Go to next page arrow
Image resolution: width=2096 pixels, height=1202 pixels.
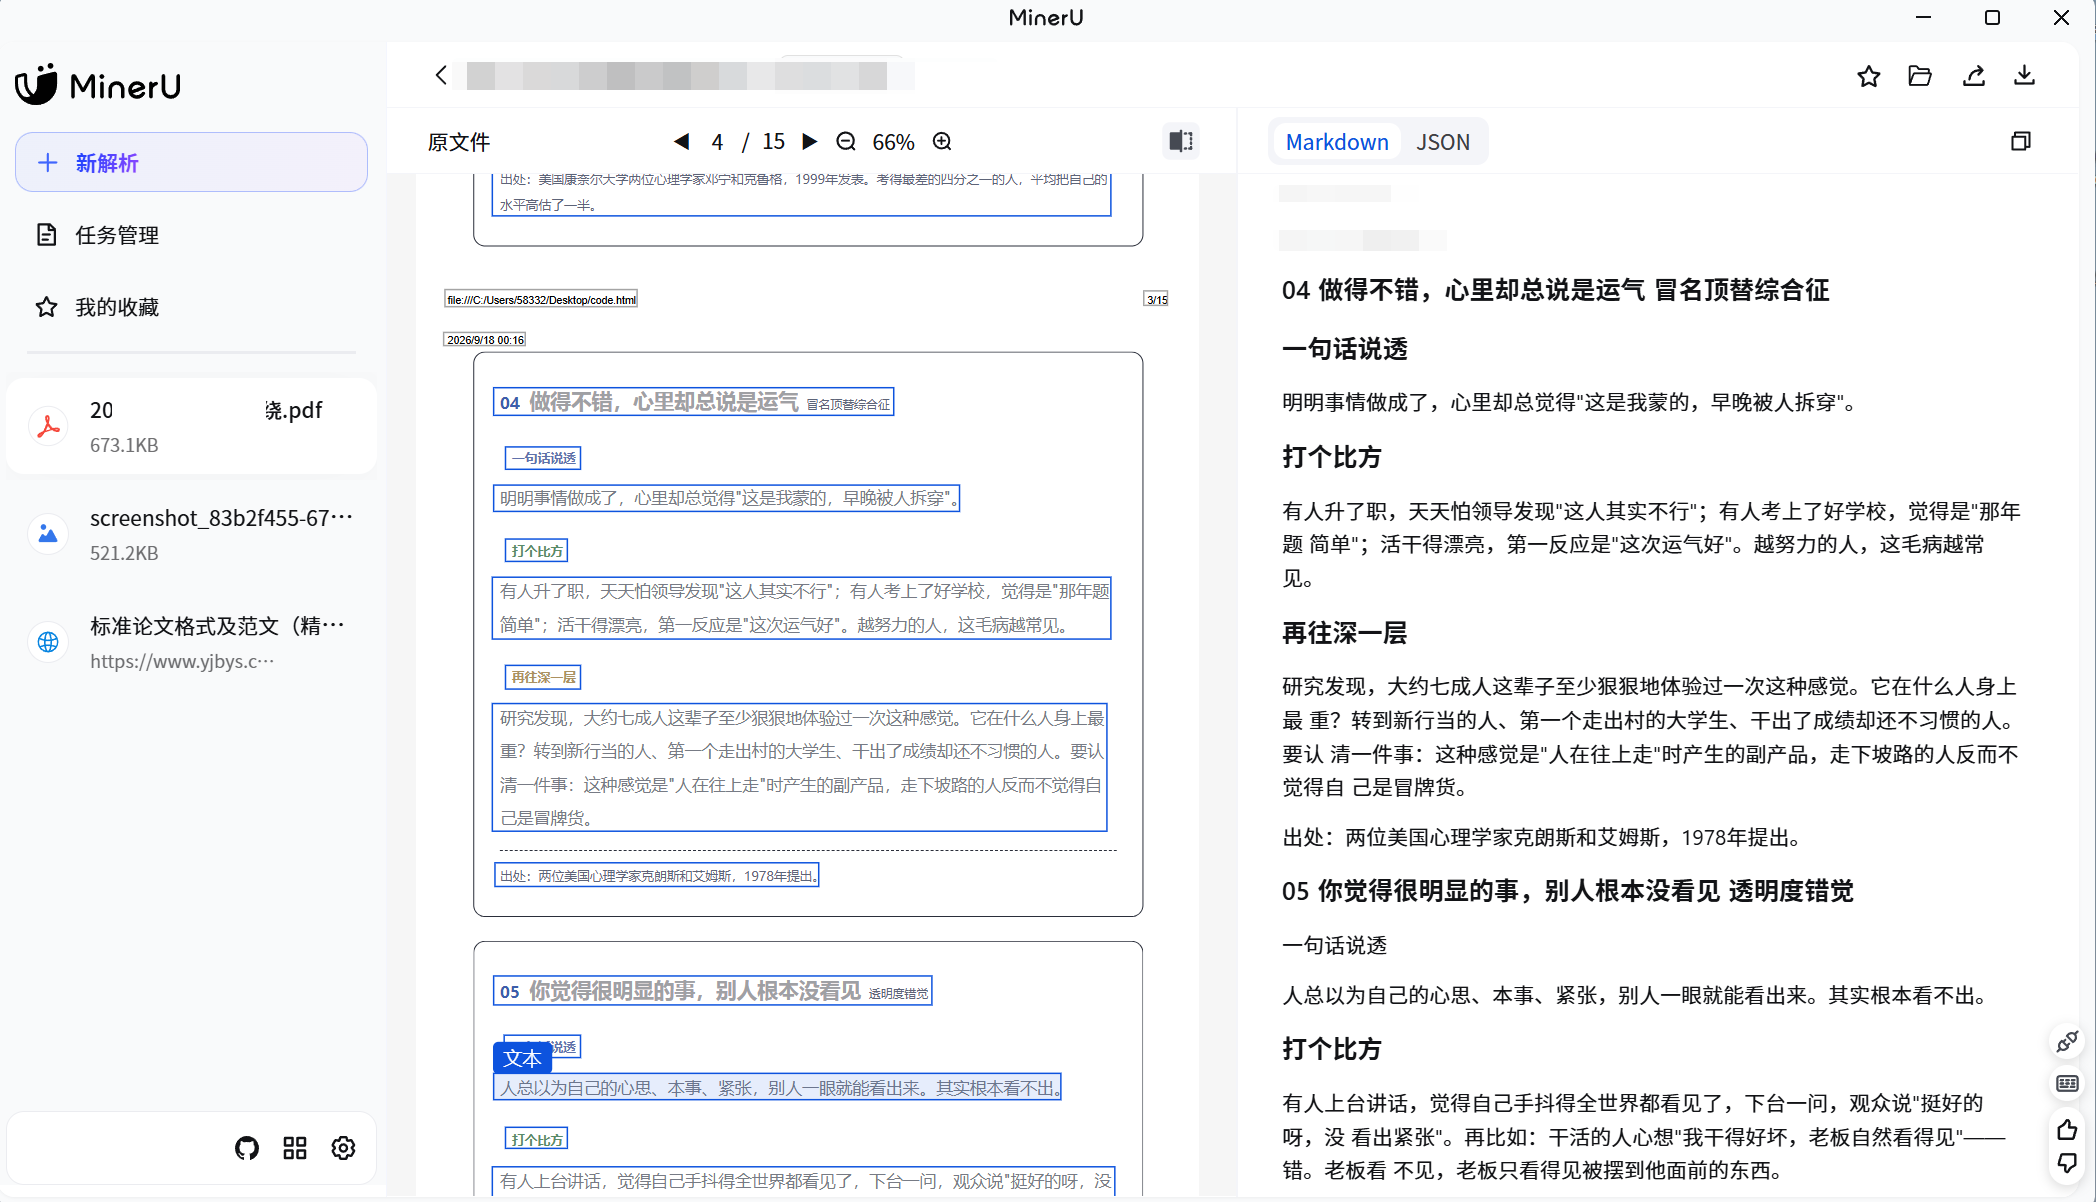[810, 142]
